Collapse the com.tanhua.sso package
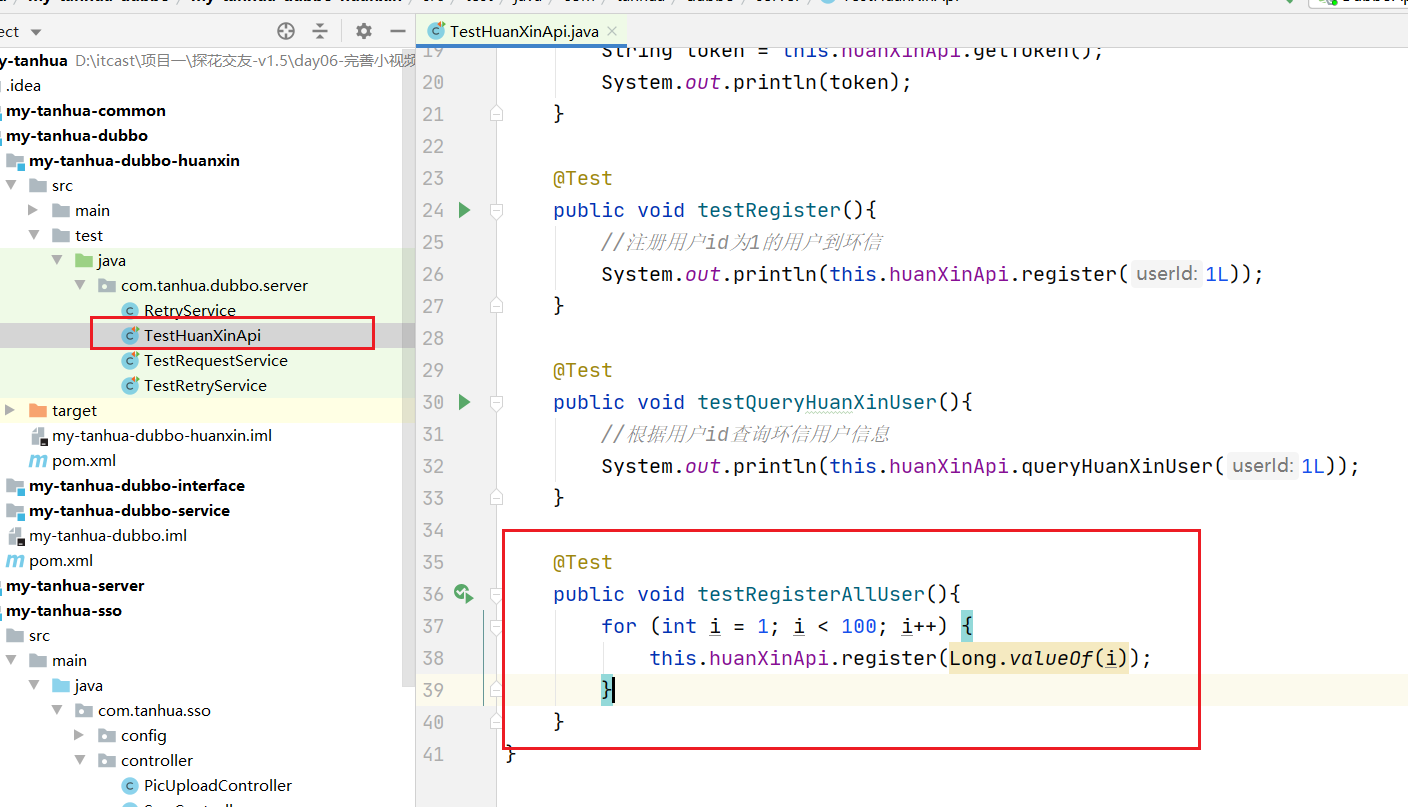Image resolution: width=1408 pixels, height=807 pixels. 57,710
